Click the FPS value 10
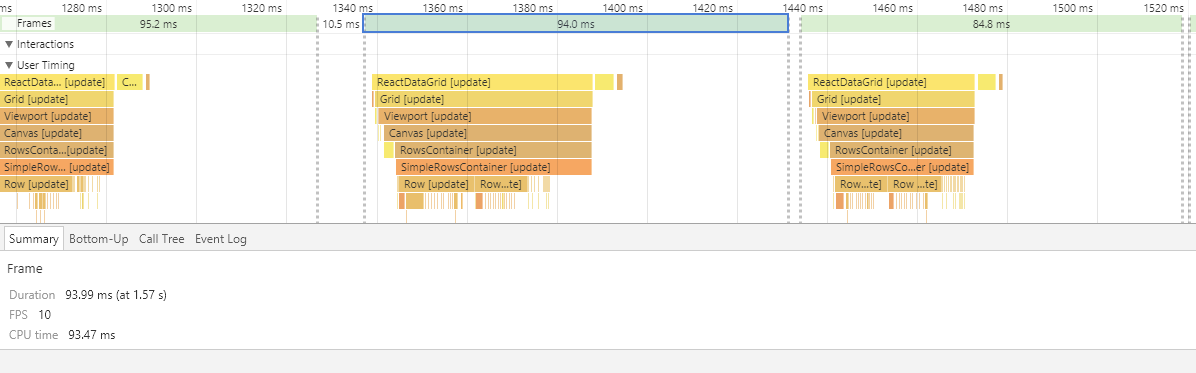 click(45, 314)
